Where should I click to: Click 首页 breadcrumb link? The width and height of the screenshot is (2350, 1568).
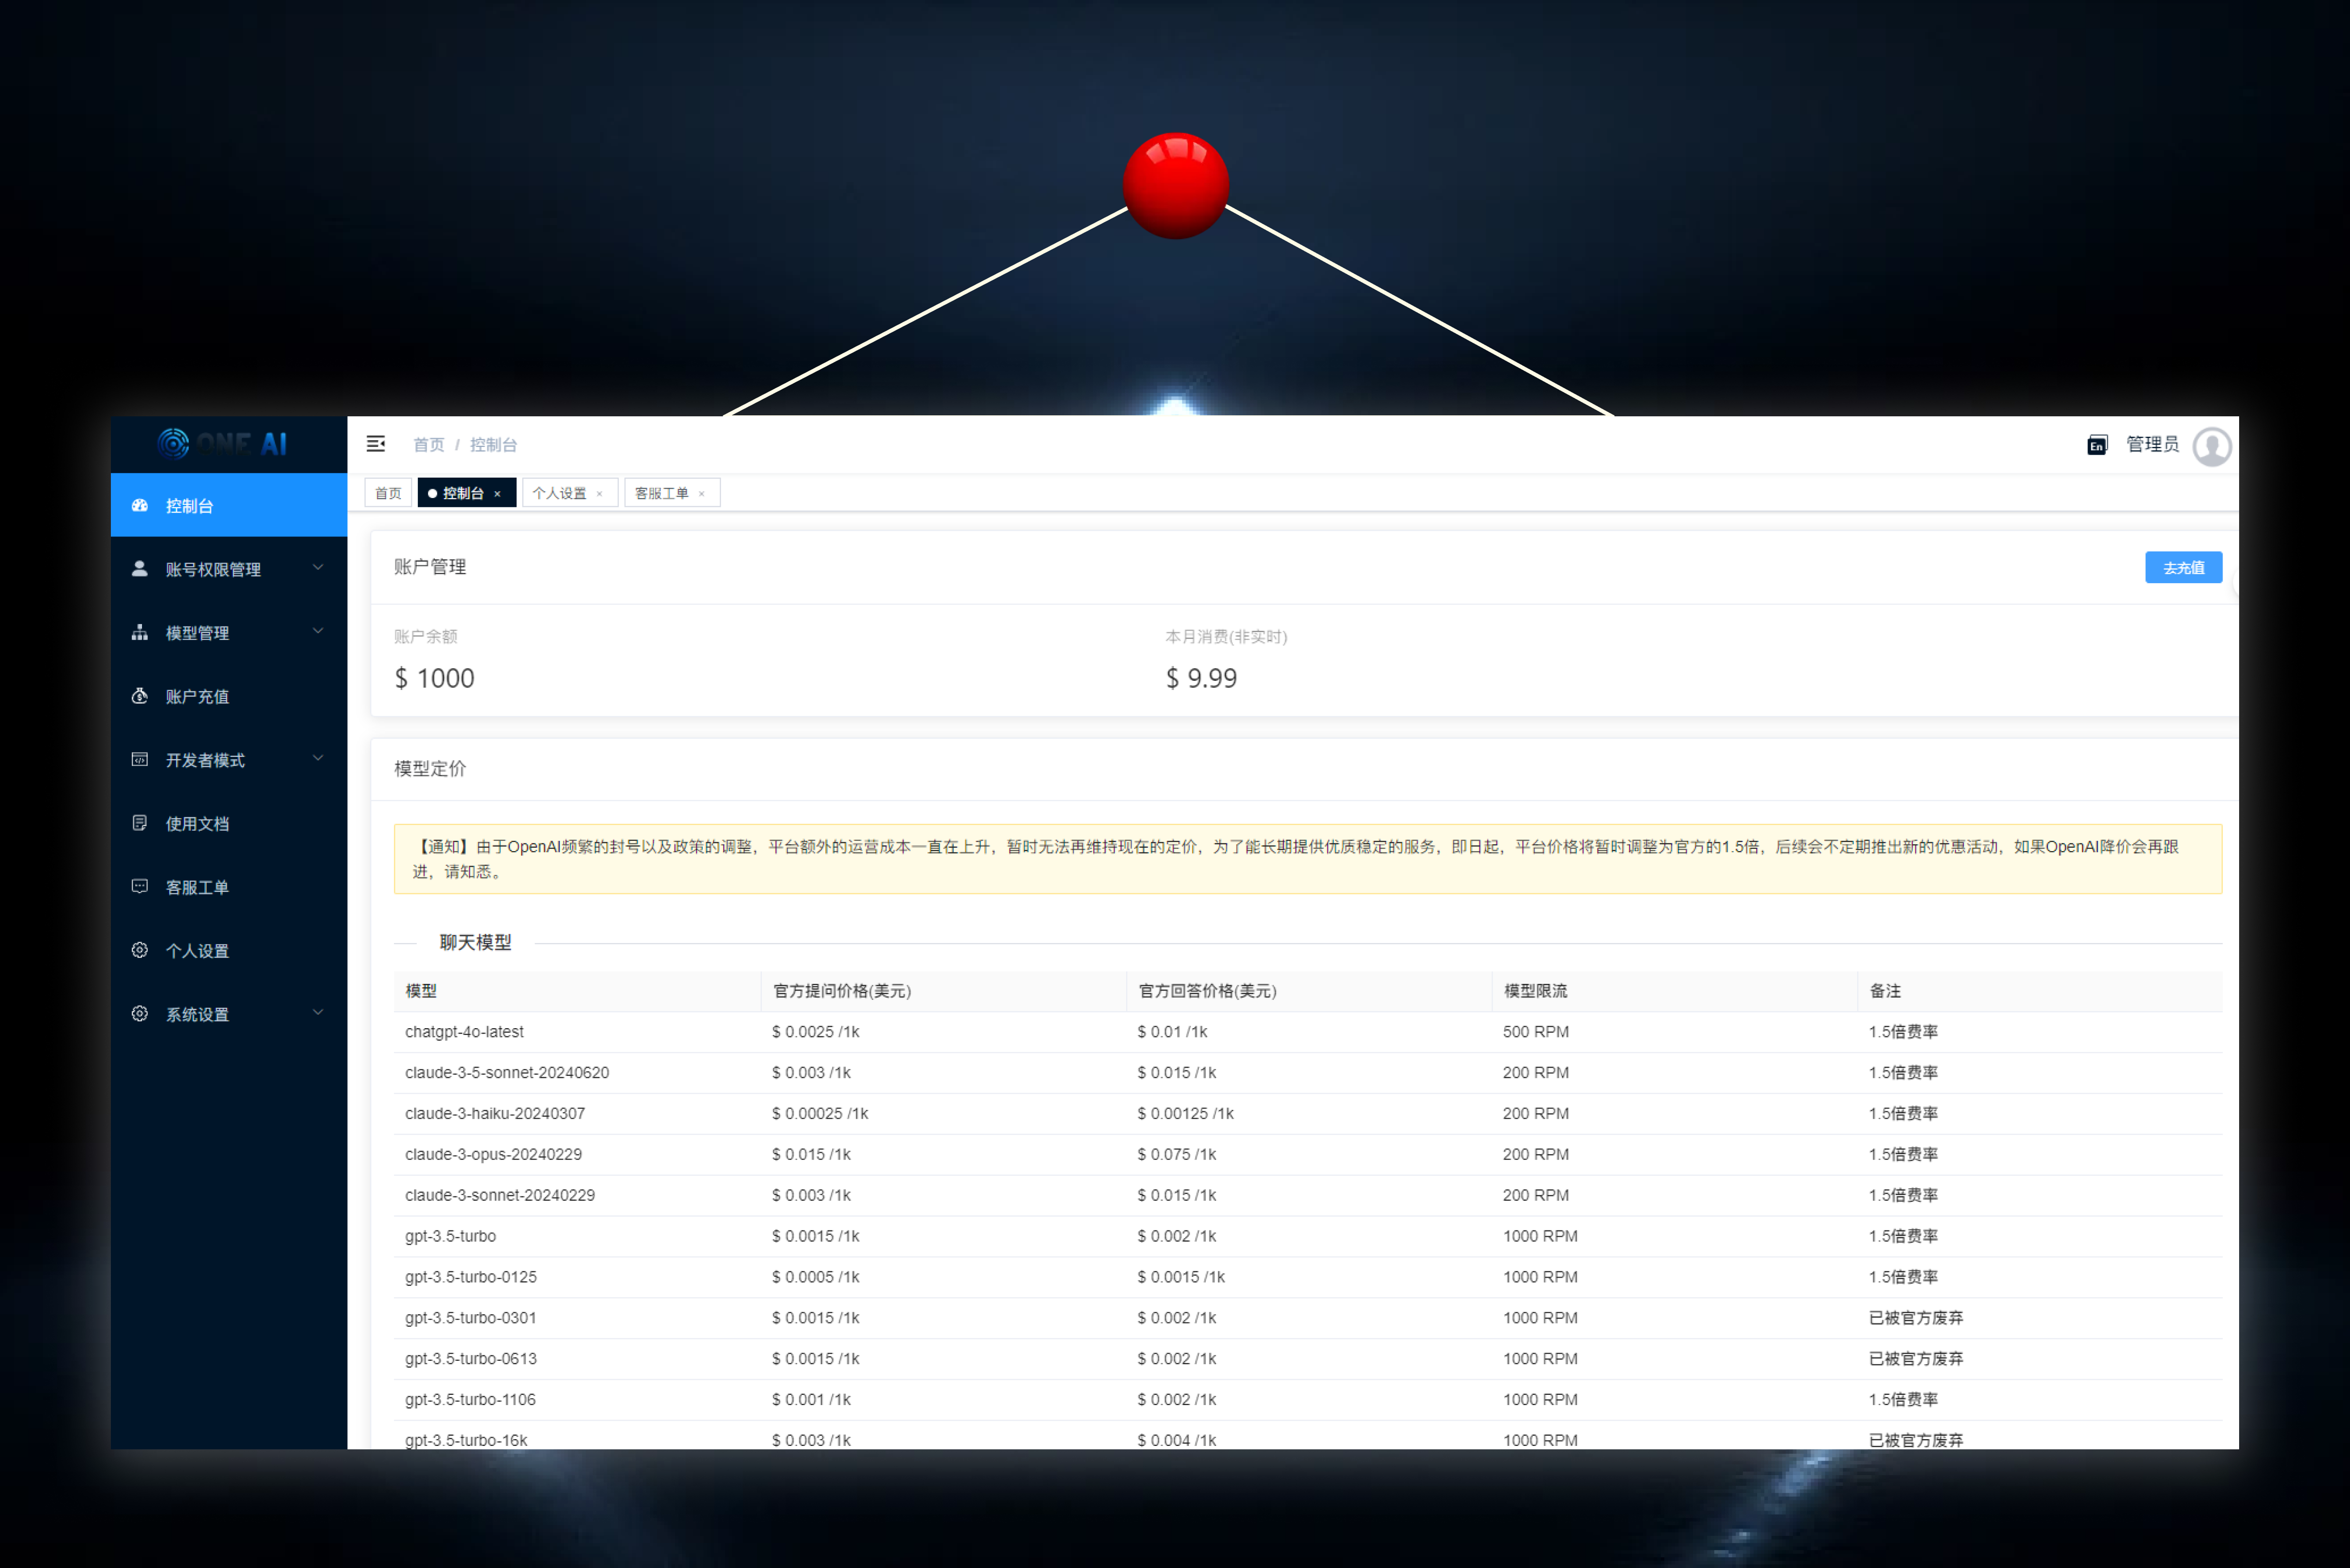(428, 445)
